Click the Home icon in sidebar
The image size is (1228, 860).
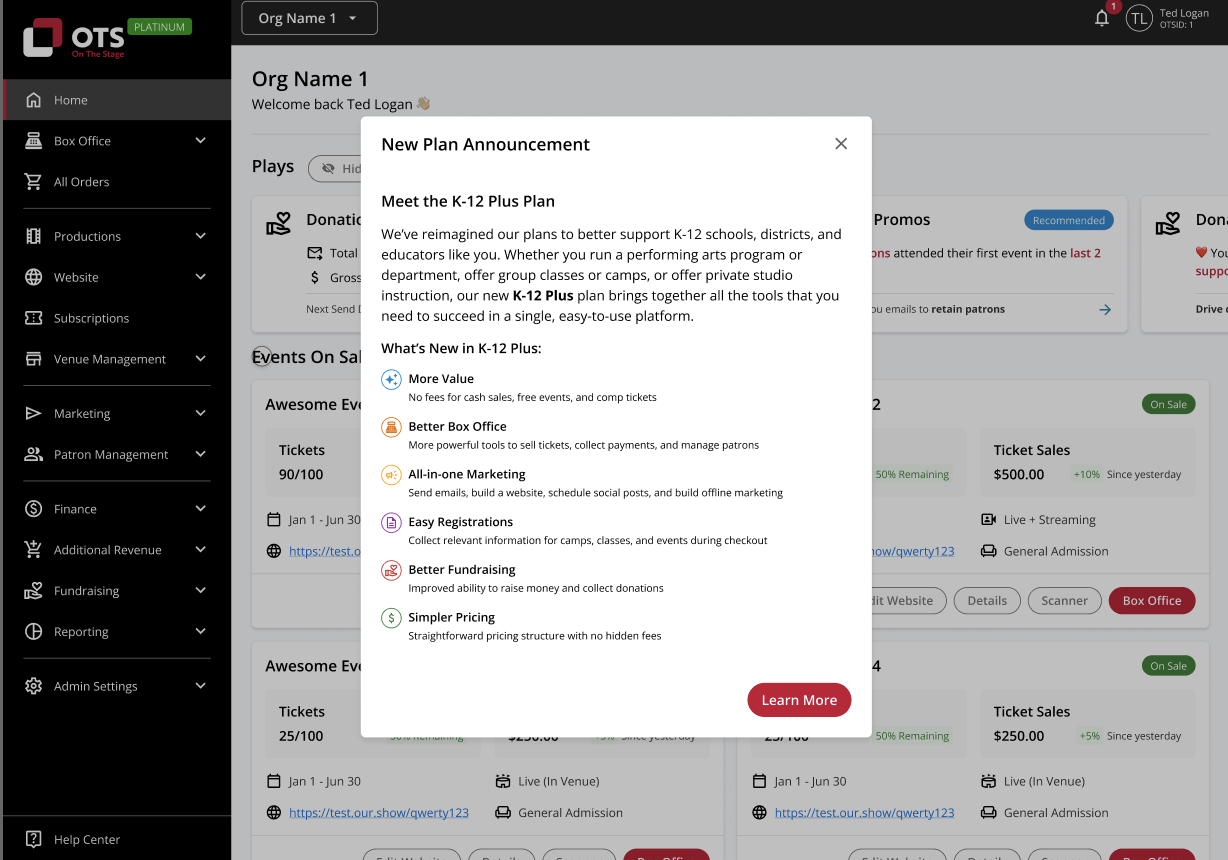point(34,100)
